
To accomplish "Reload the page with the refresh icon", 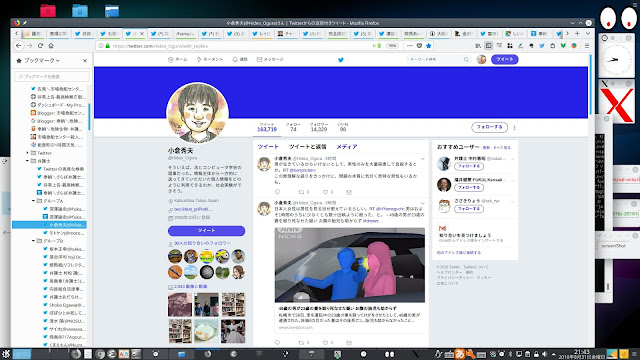I will tap(40, 46).
